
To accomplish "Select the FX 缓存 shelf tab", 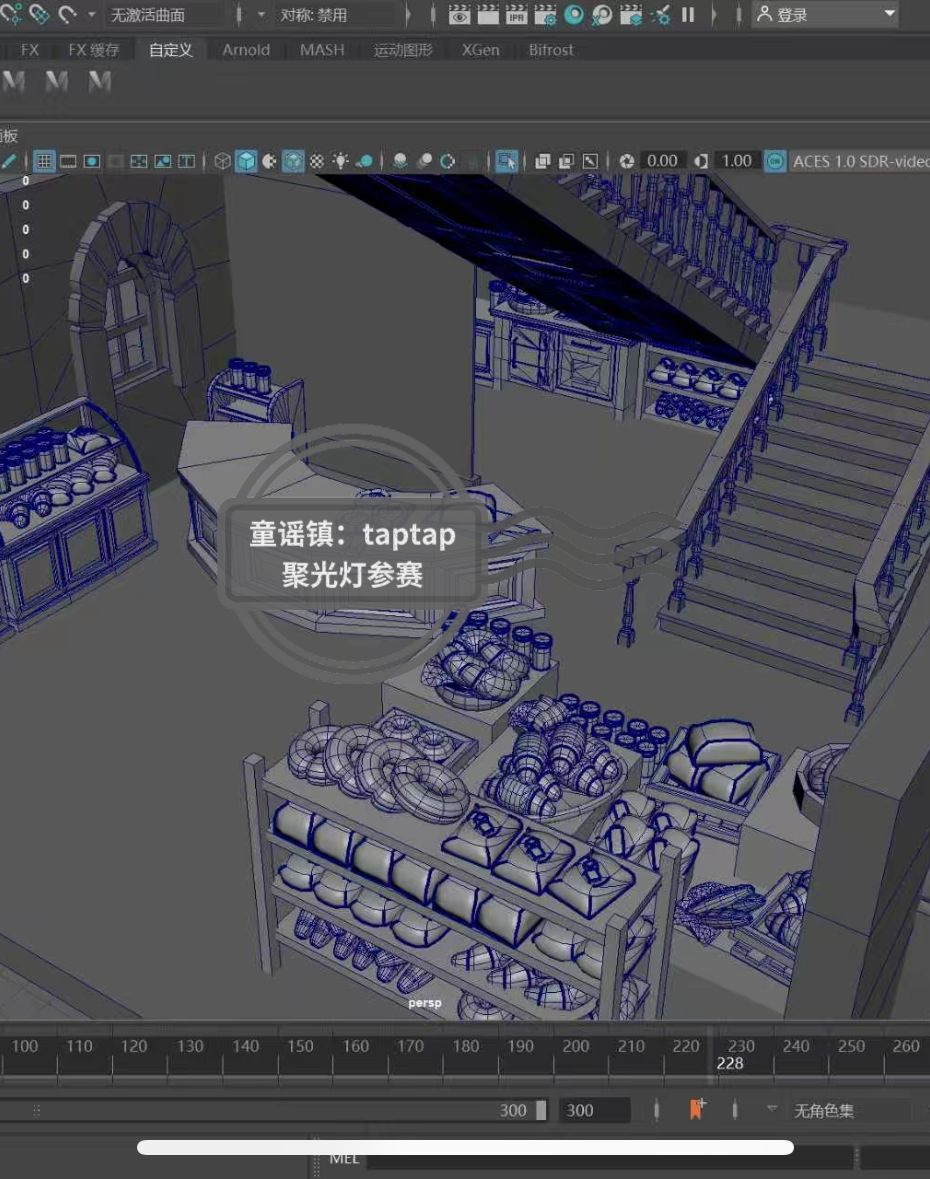I will tap(94, 50).
